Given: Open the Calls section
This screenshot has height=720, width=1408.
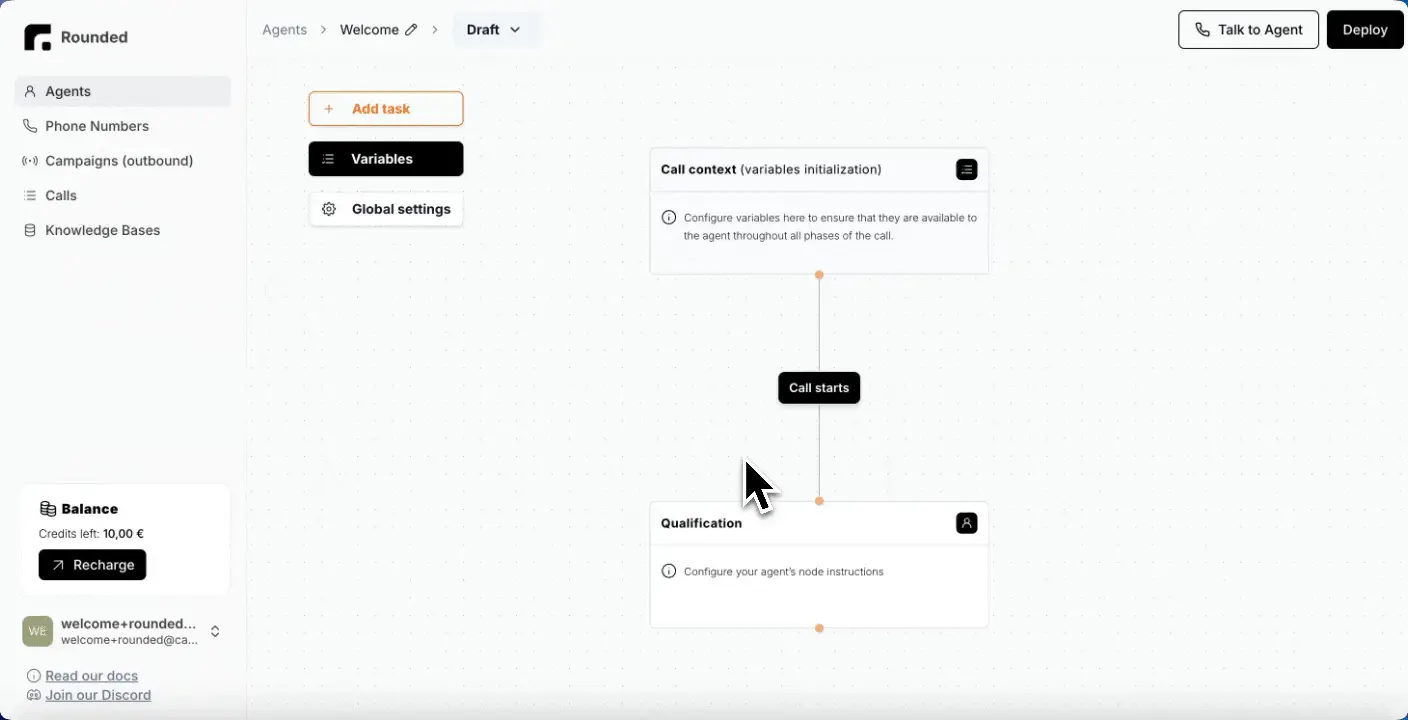Looking at the screenshot, I should point(61,196).
